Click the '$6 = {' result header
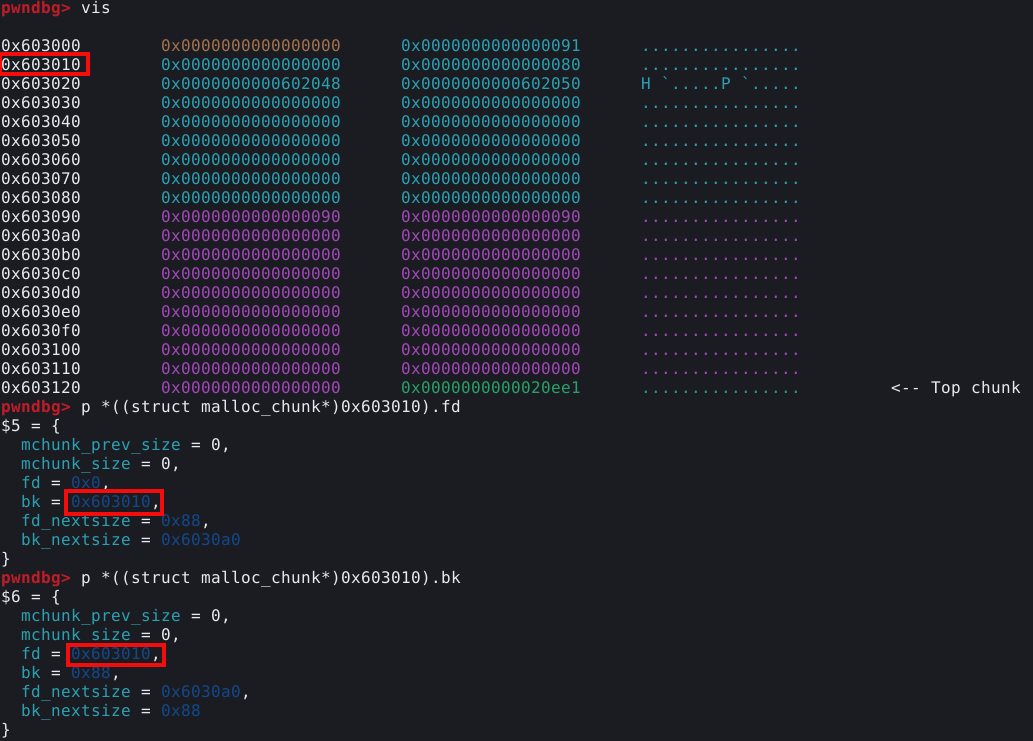The width and height of the screenshot is (1033, 741). 30,597
